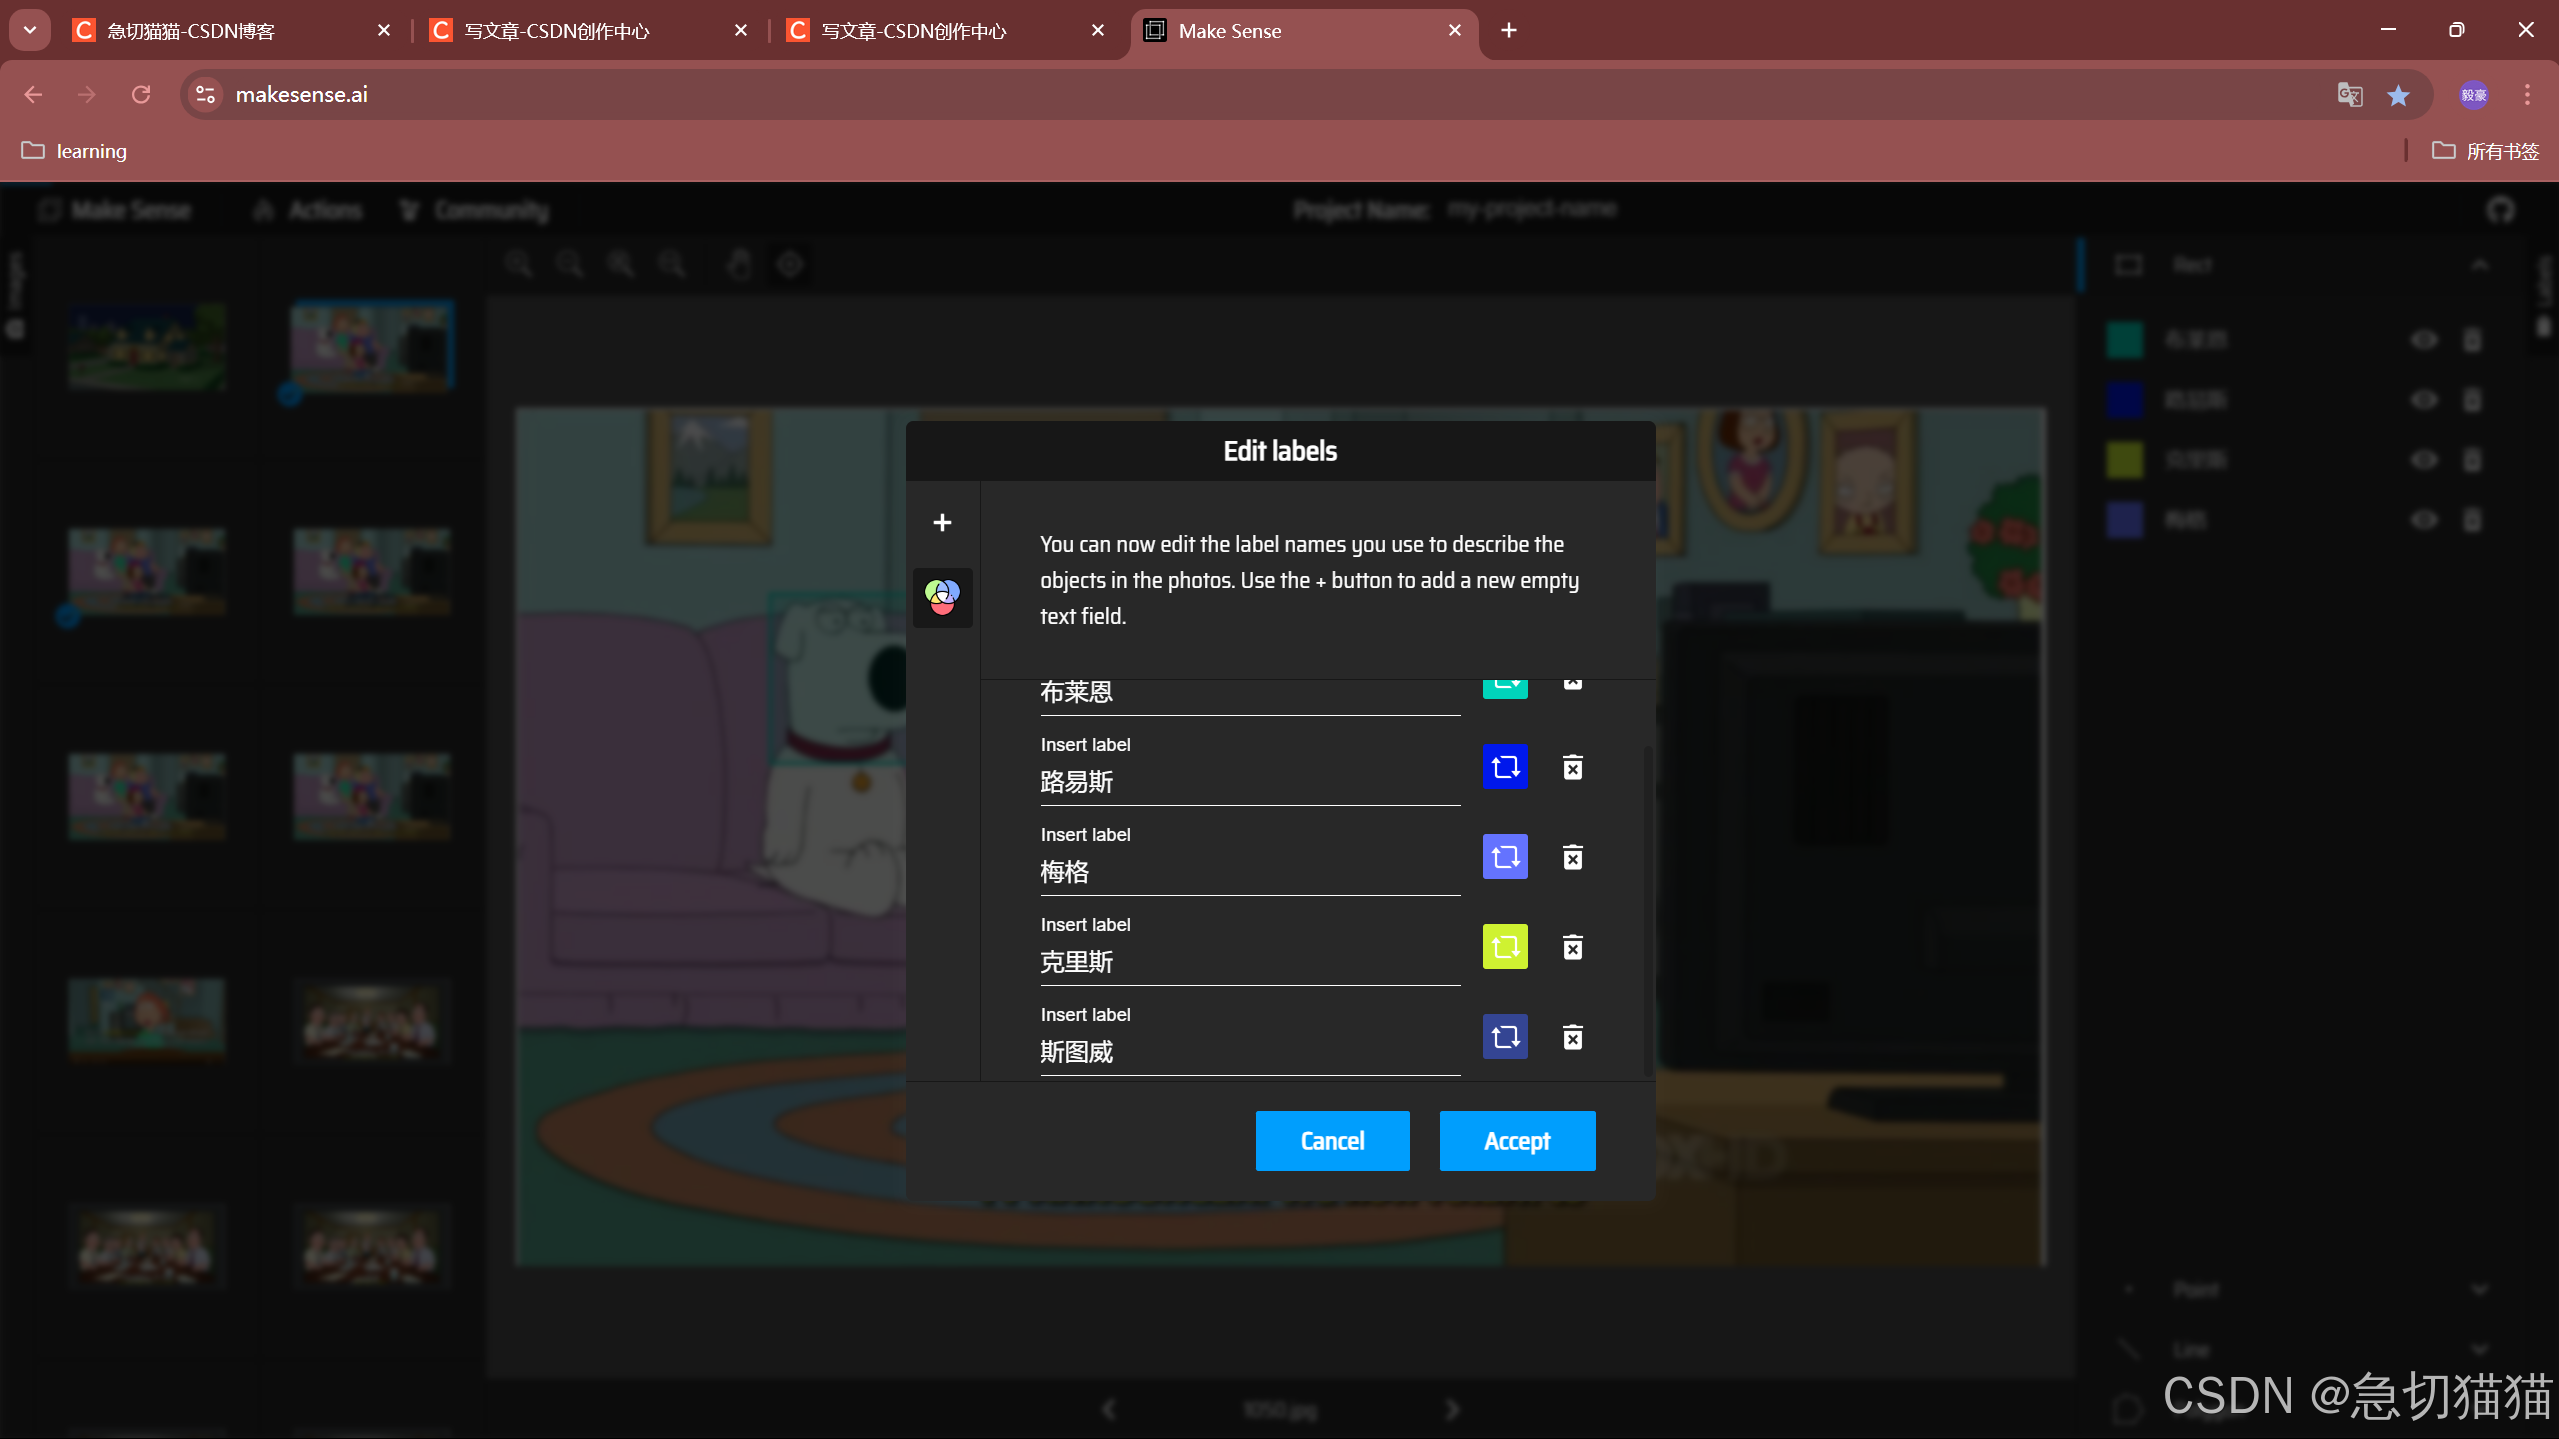Image resolution: width=2559 pixels, height=1439 pixels.
Task: Delete the 克里斯 label with trash icon
Action: [x=1572, y=947]
